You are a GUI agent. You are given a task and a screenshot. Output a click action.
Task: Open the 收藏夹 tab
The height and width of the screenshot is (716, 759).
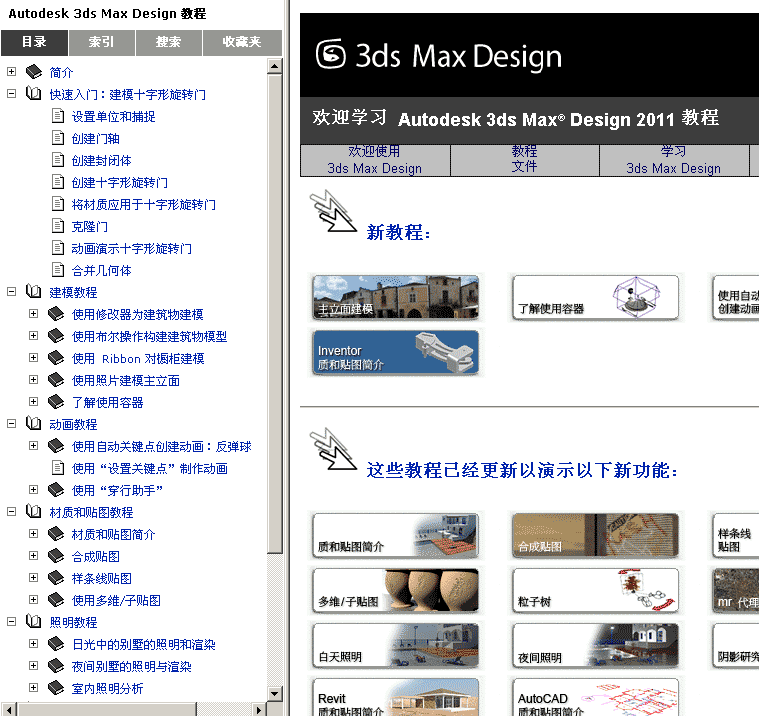point(242,43)
